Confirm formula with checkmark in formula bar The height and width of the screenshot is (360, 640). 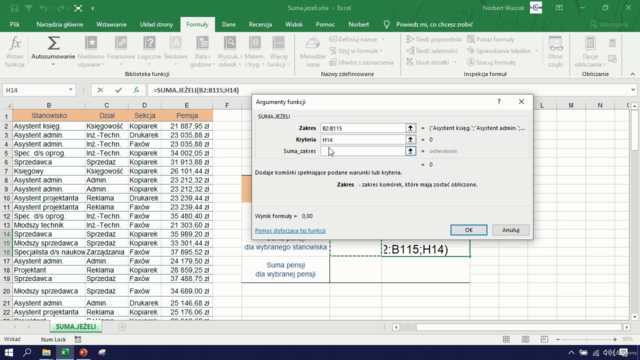[118, 90]
